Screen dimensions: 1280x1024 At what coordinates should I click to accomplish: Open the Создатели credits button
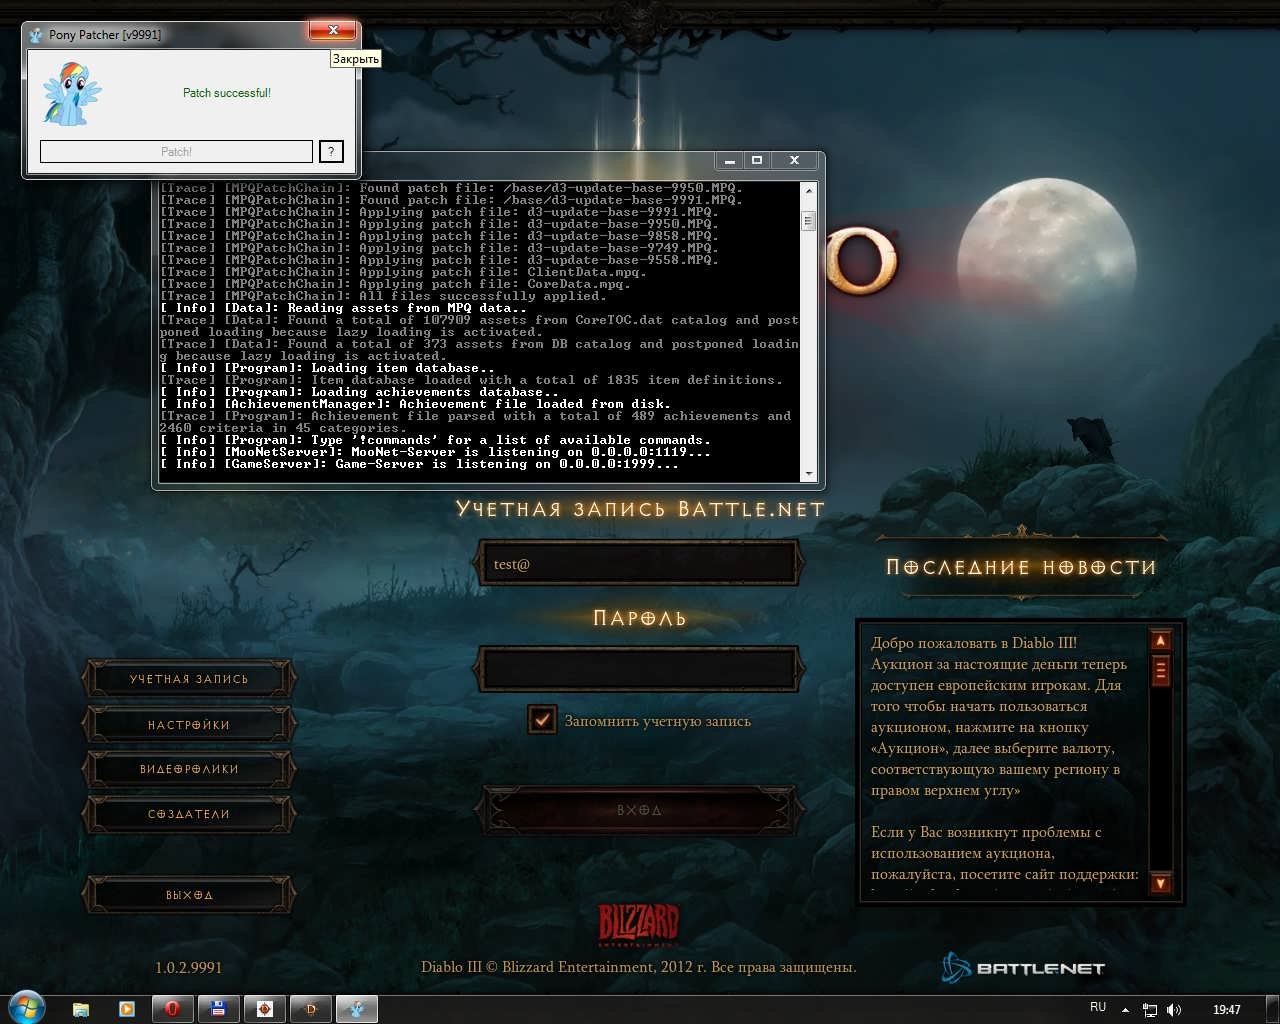pos(189,814)
